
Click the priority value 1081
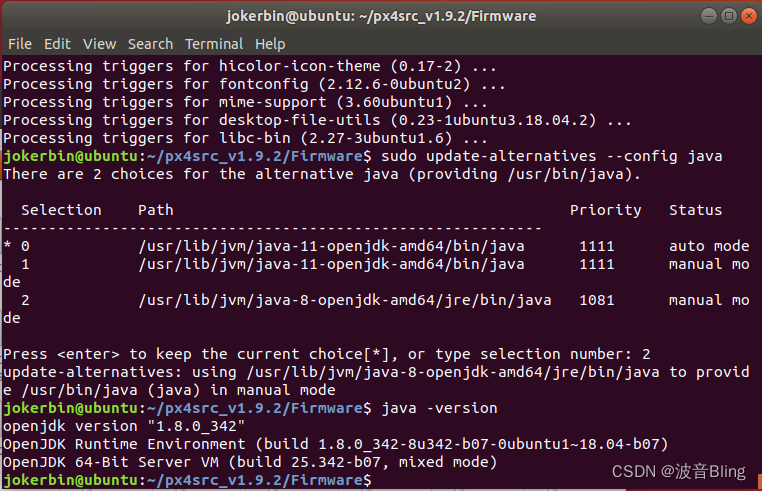[x=597, y=300]
